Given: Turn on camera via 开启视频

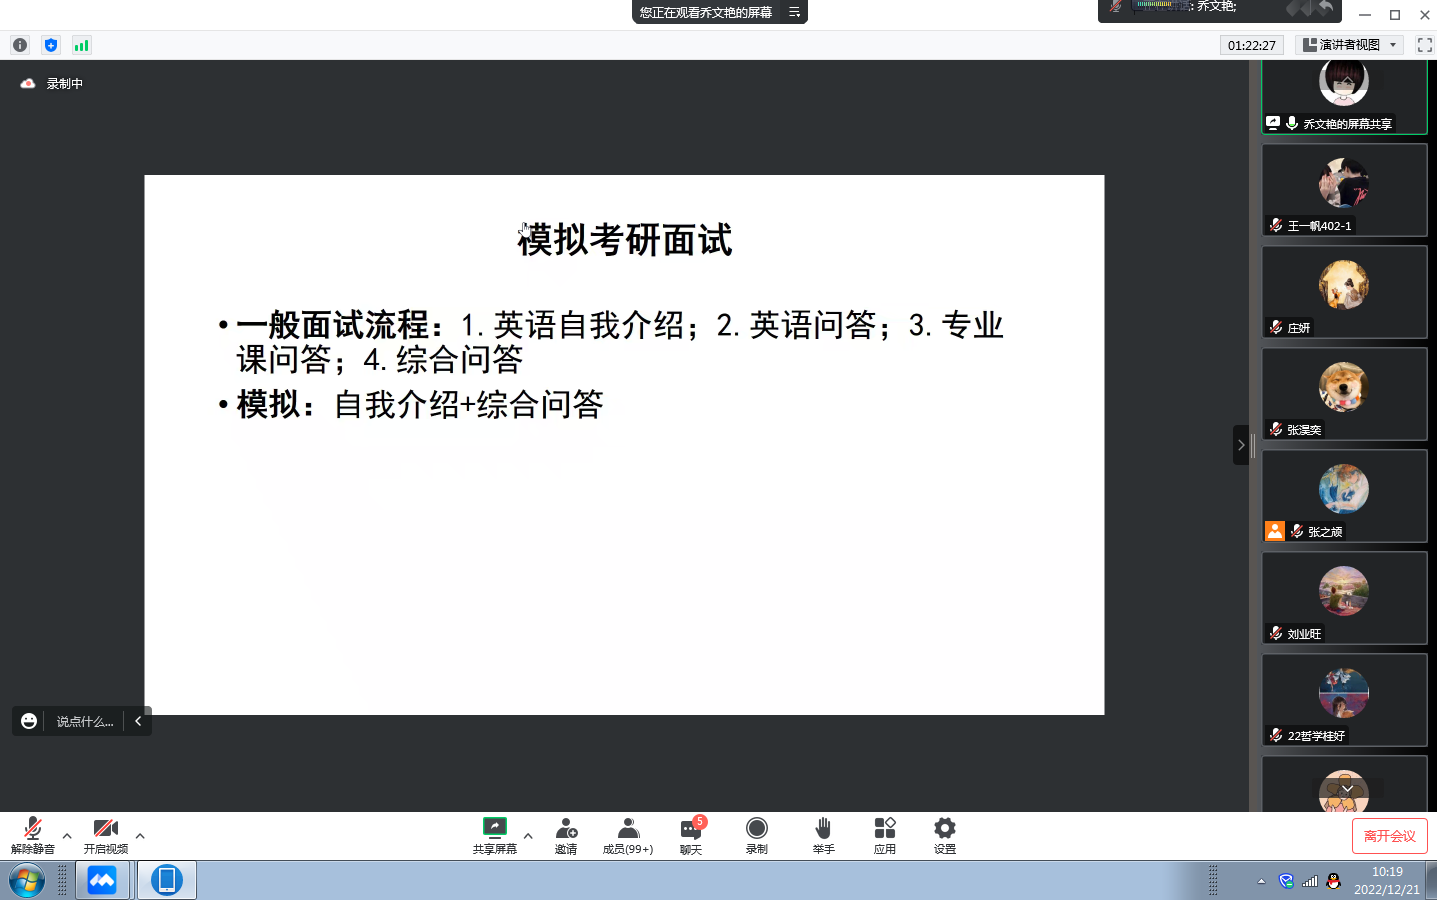Looking at the screenshot, I should click(x=105, y=835).
